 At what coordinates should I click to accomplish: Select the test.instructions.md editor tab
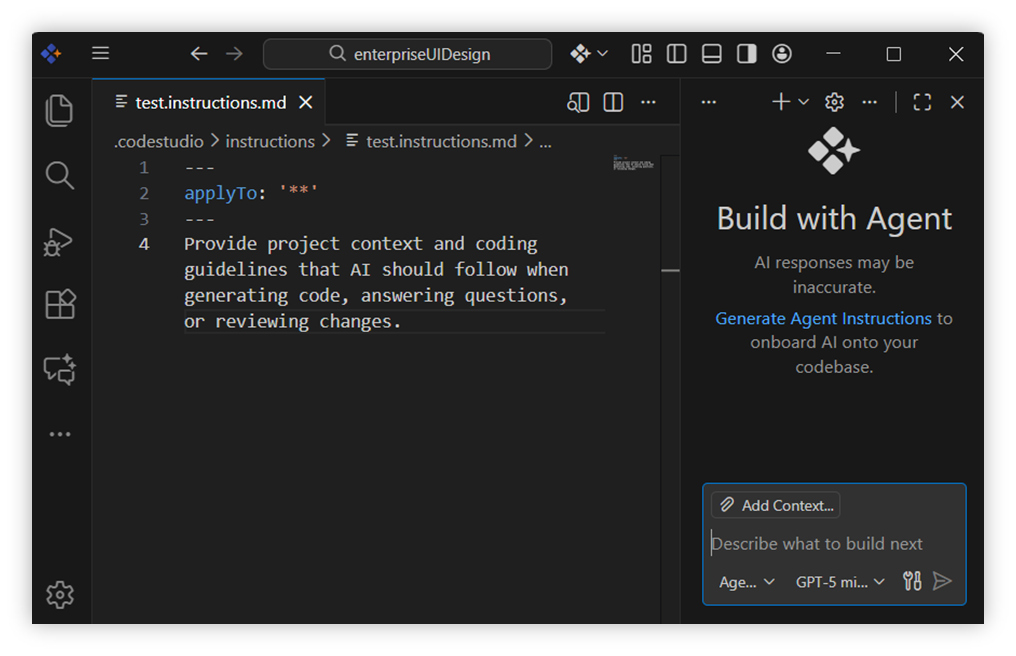[210, 102]
